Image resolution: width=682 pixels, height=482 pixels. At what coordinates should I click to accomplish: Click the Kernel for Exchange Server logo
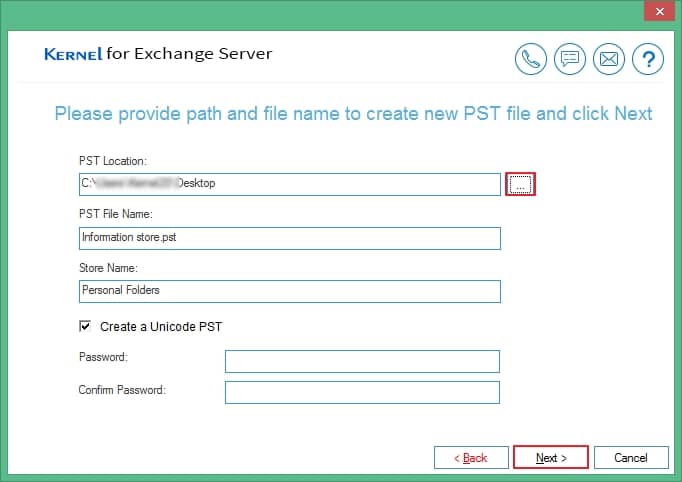pyautogui.click(x=158, y=54)
